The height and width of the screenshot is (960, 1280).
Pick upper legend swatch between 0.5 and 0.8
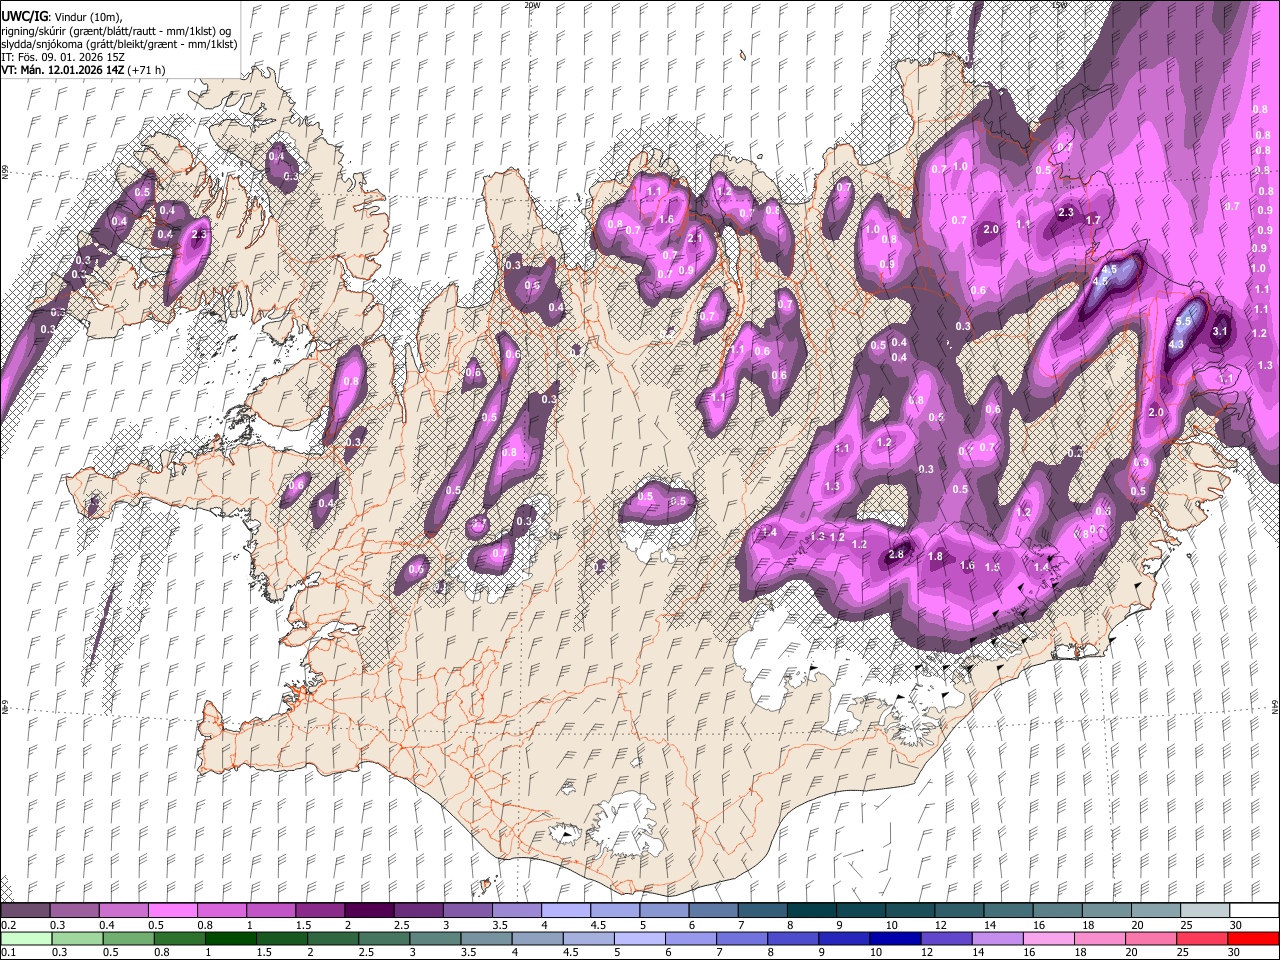(173, 911)
